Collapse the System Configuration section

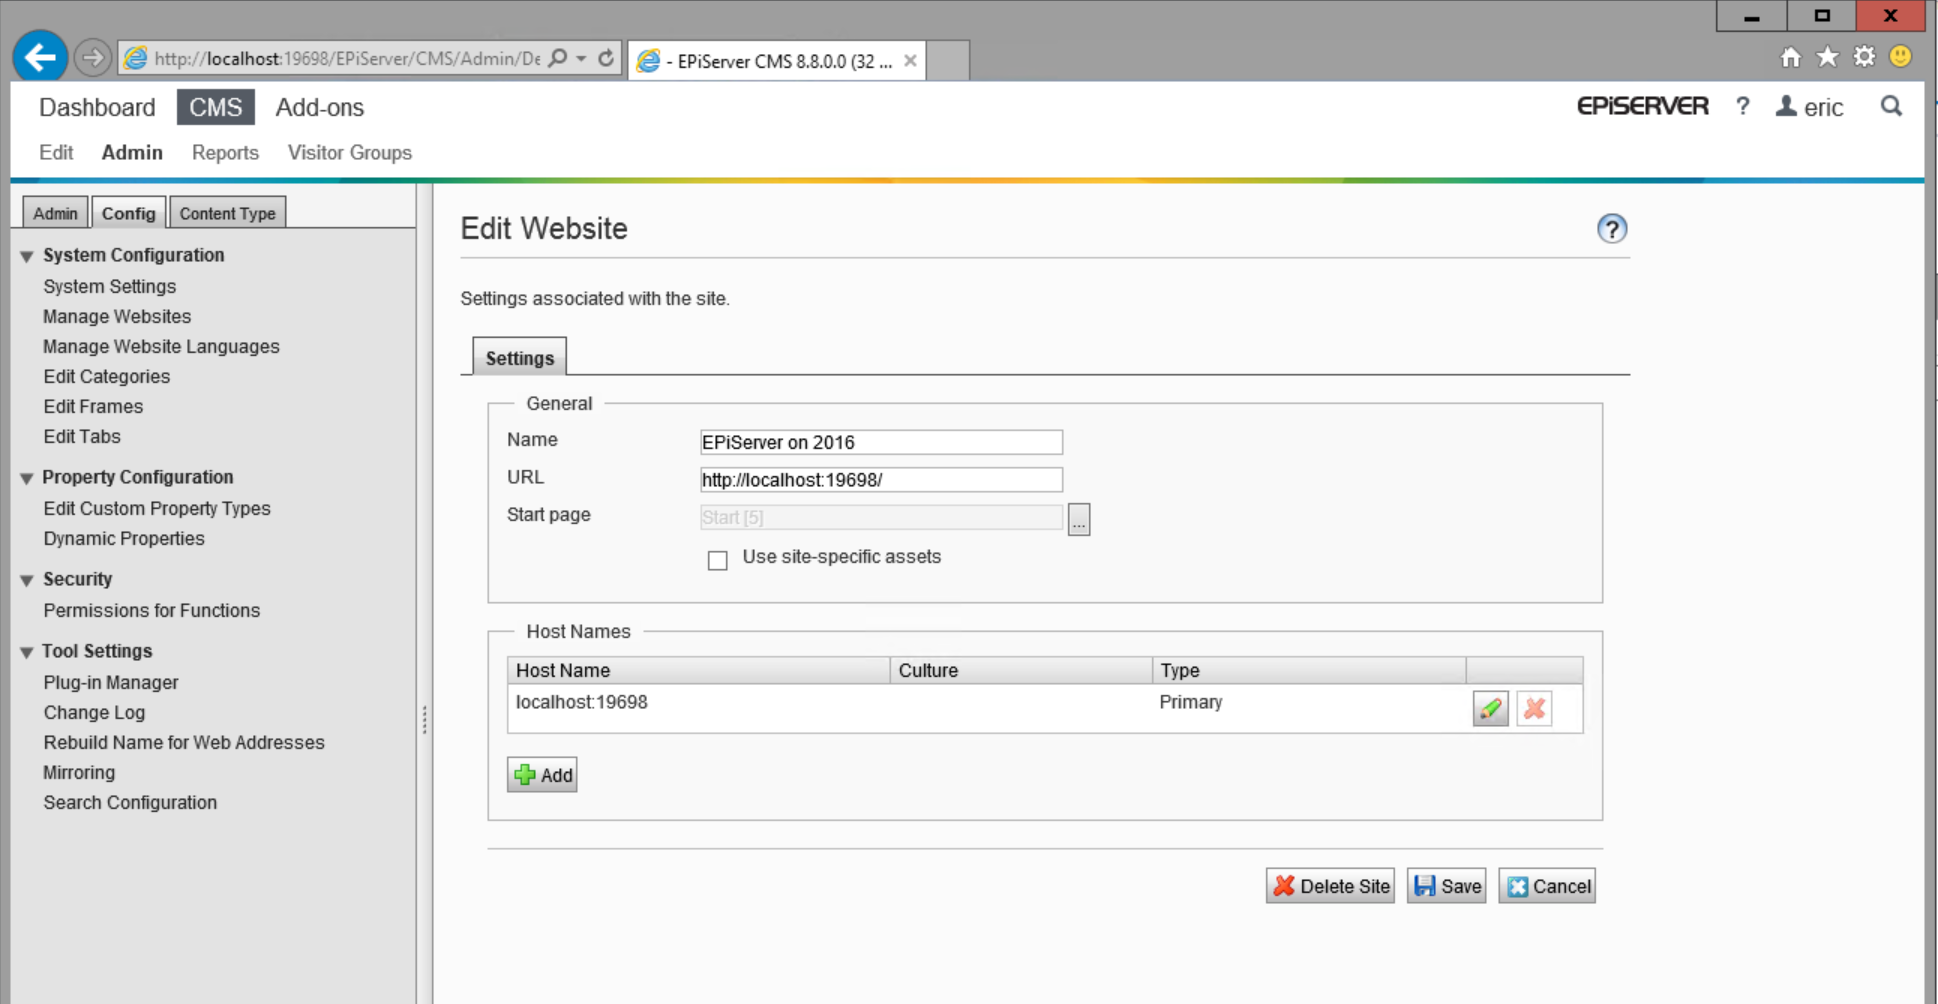coord(27,256)
